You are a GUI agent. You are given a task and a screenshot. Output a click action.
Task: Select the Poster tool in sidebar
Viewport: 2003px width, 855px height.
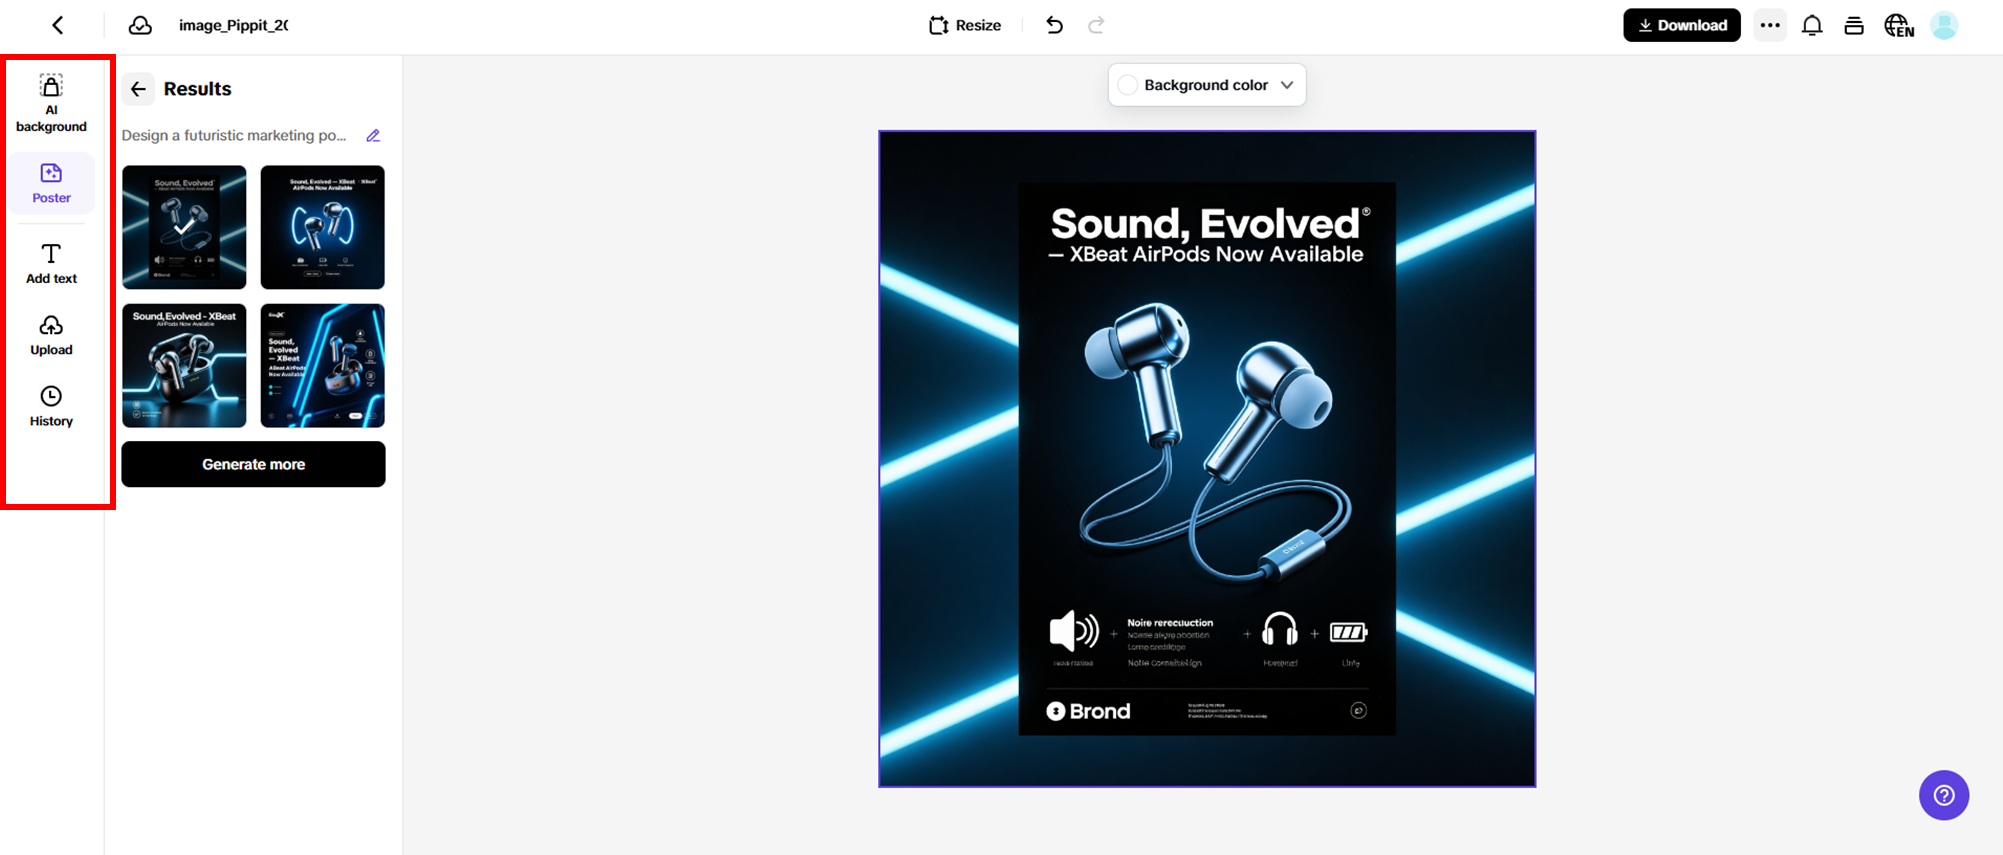[51, 183]
